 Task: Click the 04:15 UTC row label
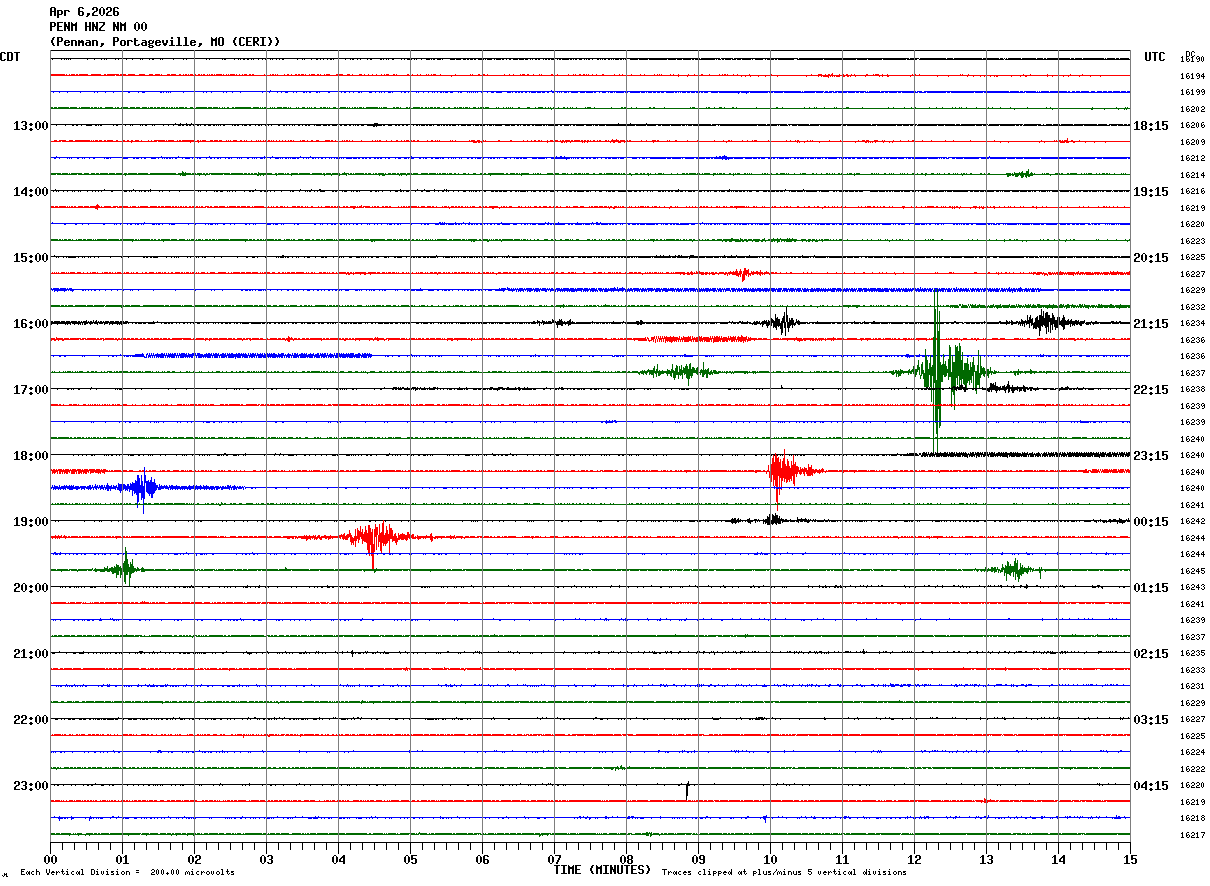(1151, 786)
